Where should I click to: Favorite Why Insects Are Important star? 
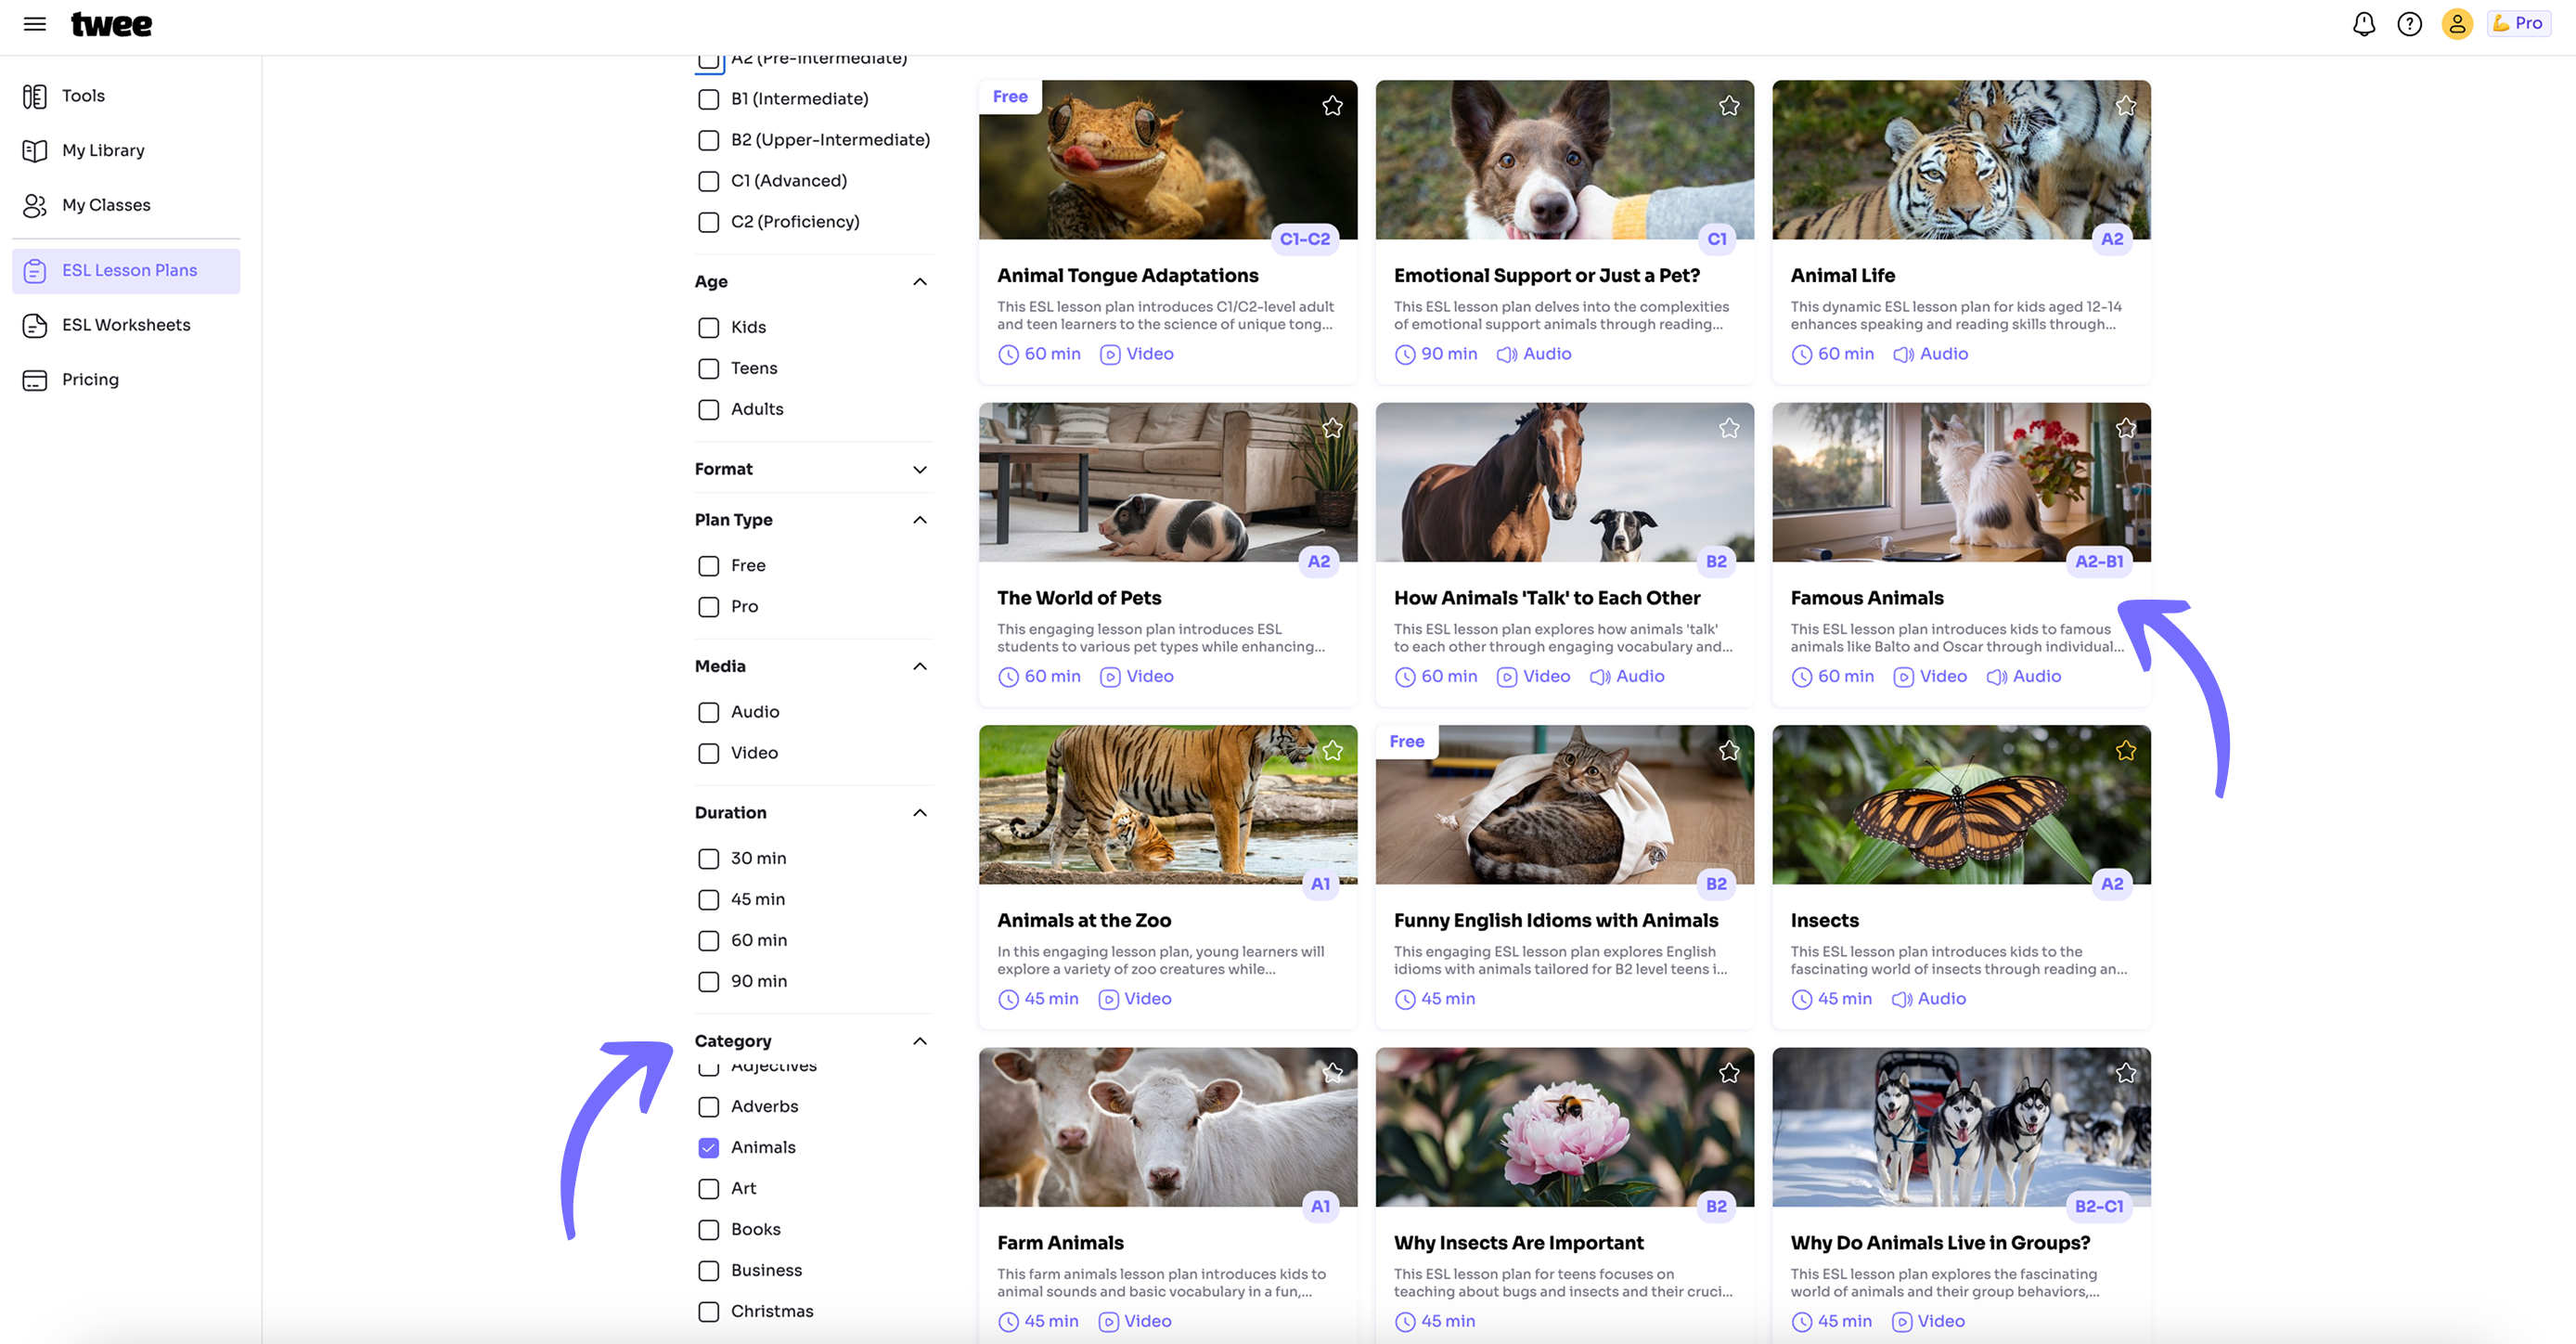pyautogui.click(x=1729, y=1073)
